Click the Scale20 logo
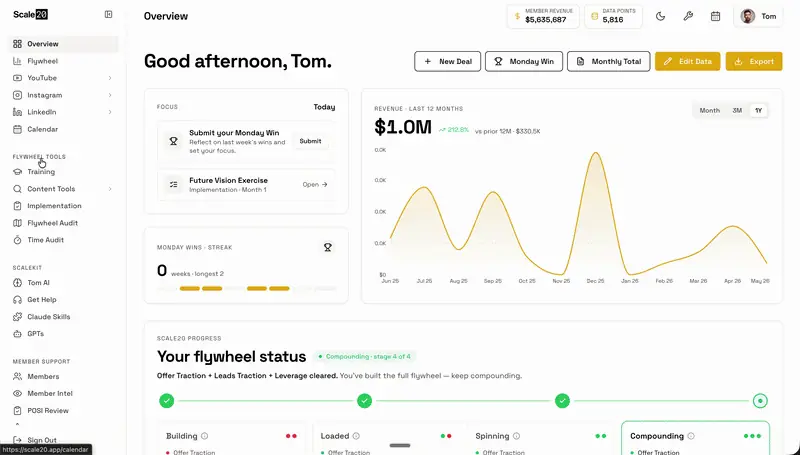Screen dimensions: 800x455 (x=31, y=14)
